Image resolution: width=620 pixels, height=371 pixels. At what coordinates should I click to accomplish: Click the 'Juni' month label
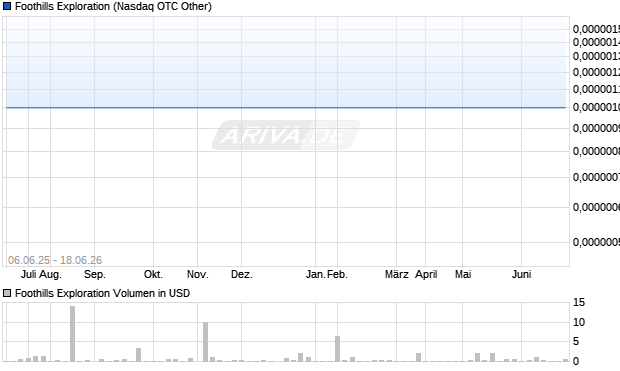point(522,274)
